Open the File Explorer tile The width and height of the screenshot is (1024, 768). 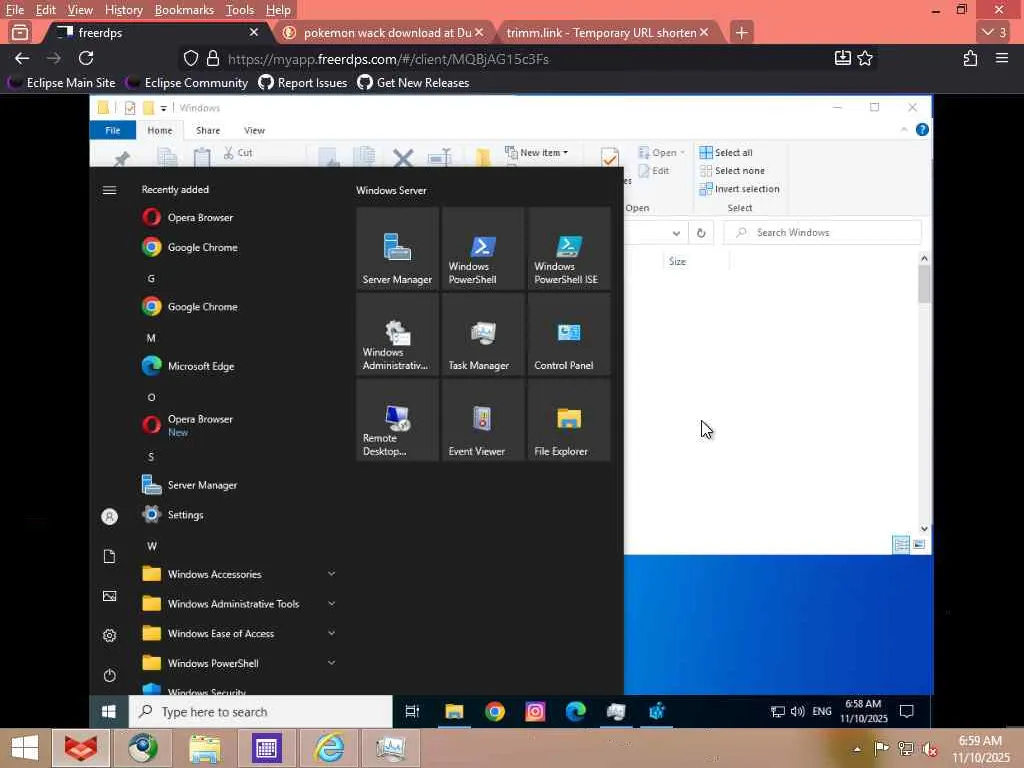pyautogui.click(x=569, y=420)
